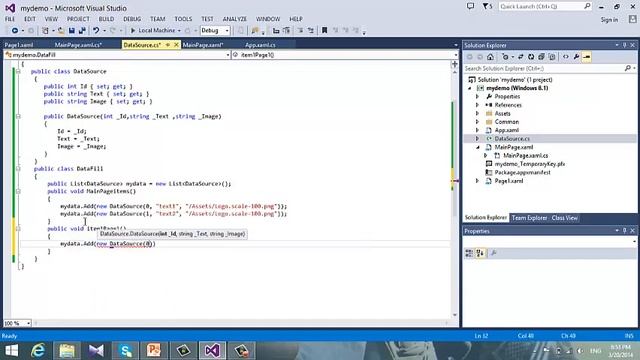Collapse the MainPageItems method outlining region
This screenshot has width=640, height=360.
tap(18, 191)
